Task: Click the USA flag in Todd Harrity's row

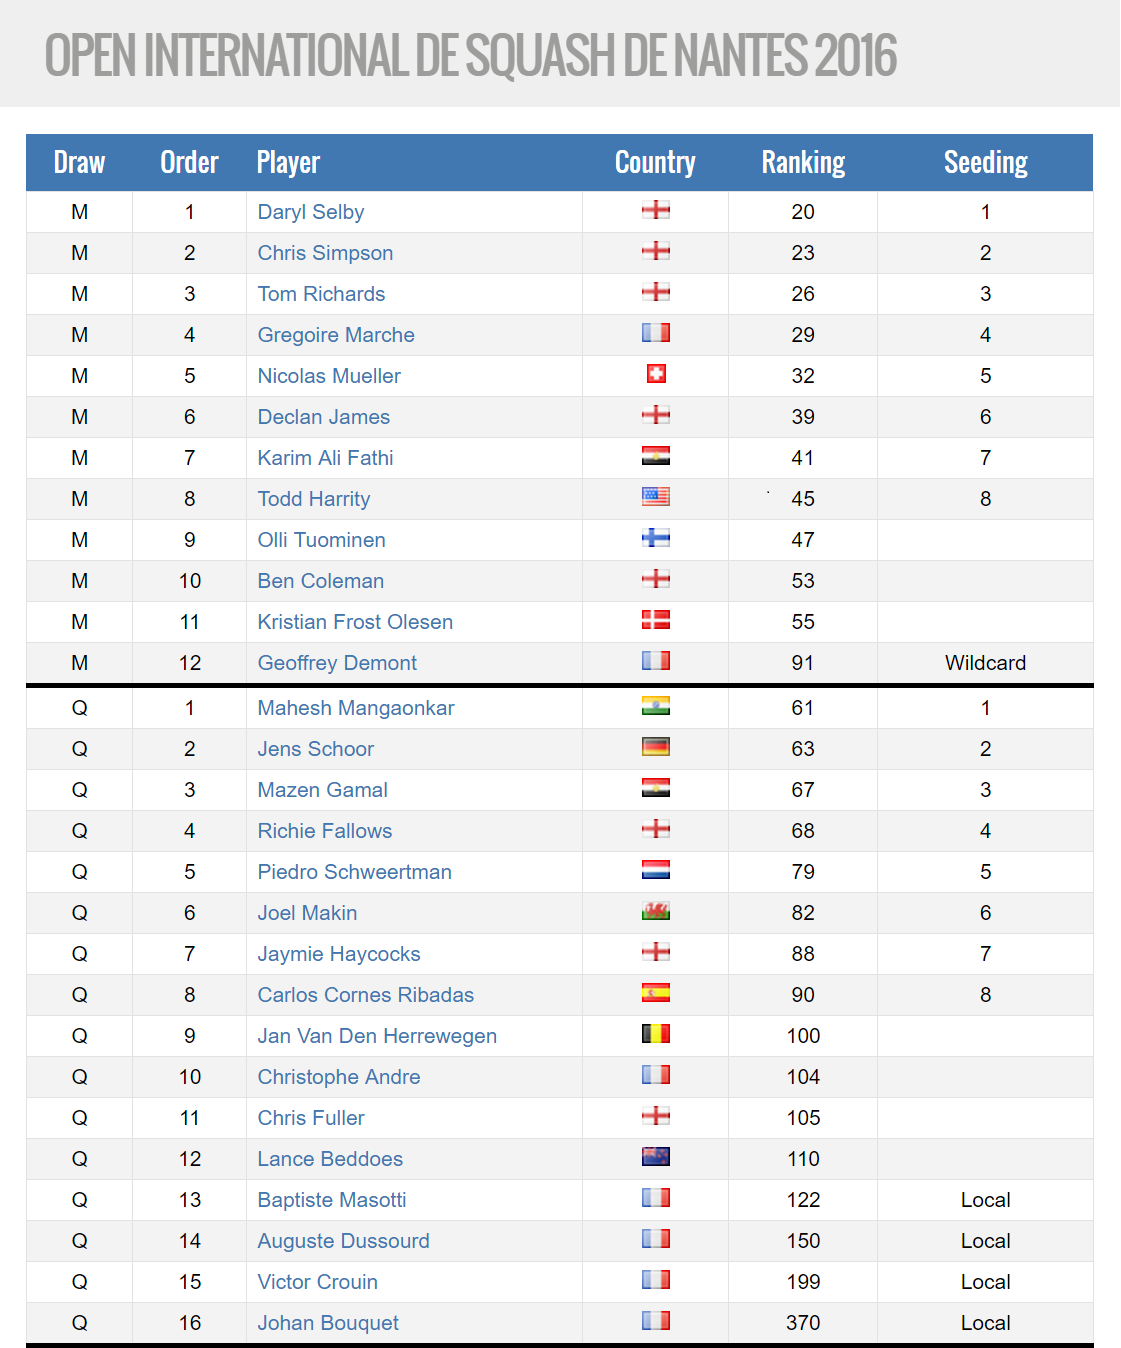Action: (x=656, y=497)
